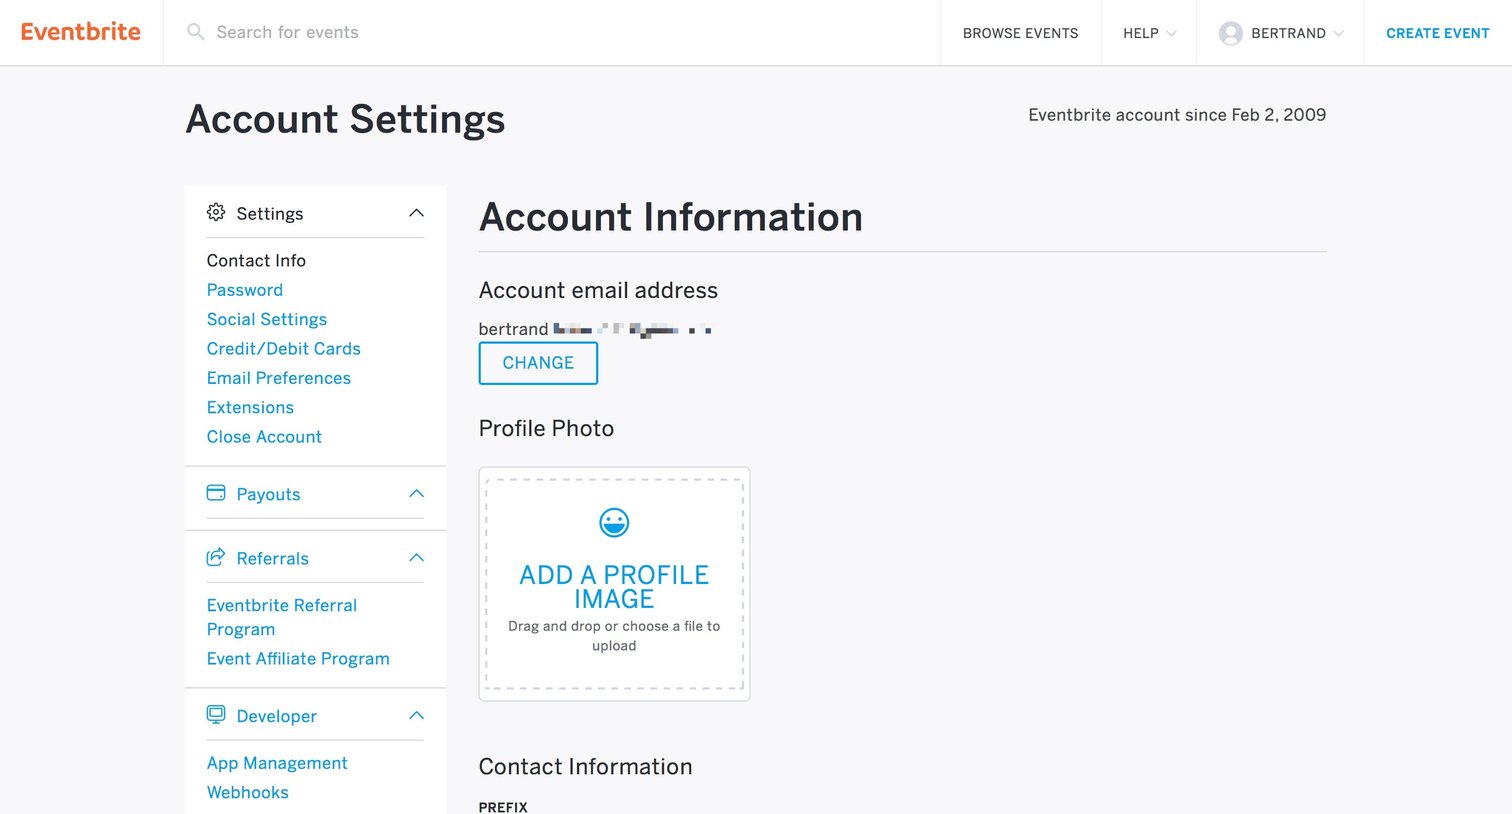
Task: Click the Profile Photo heading
Action: (x=546, y=428)
